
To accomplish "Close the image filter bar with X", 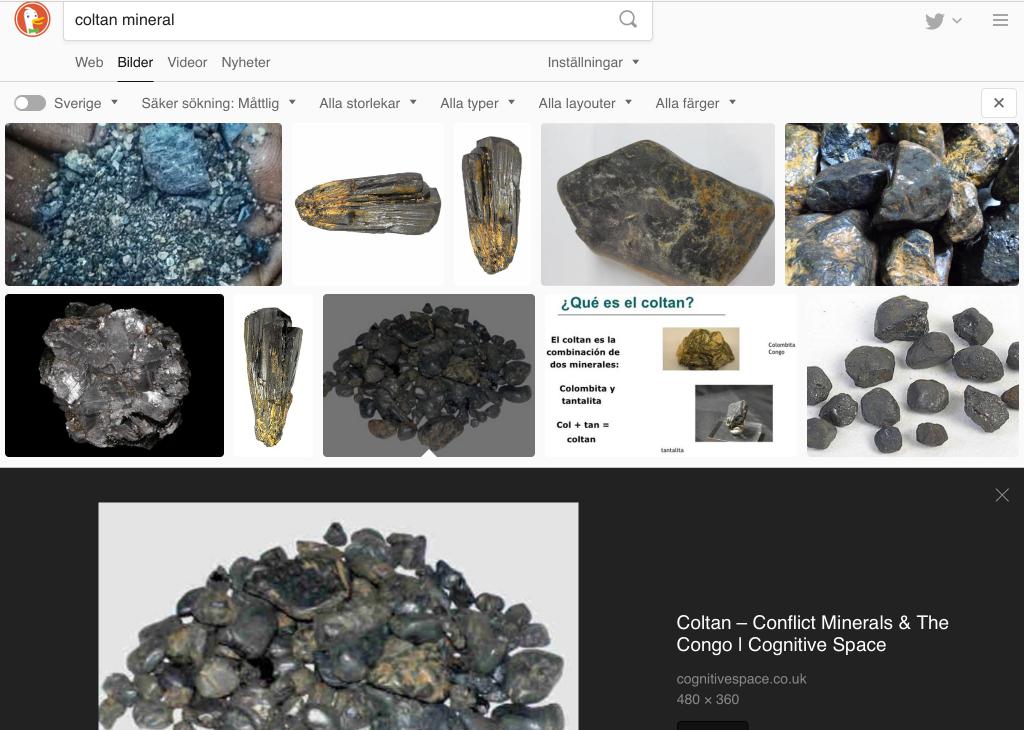I will click(x=998, y=103).
